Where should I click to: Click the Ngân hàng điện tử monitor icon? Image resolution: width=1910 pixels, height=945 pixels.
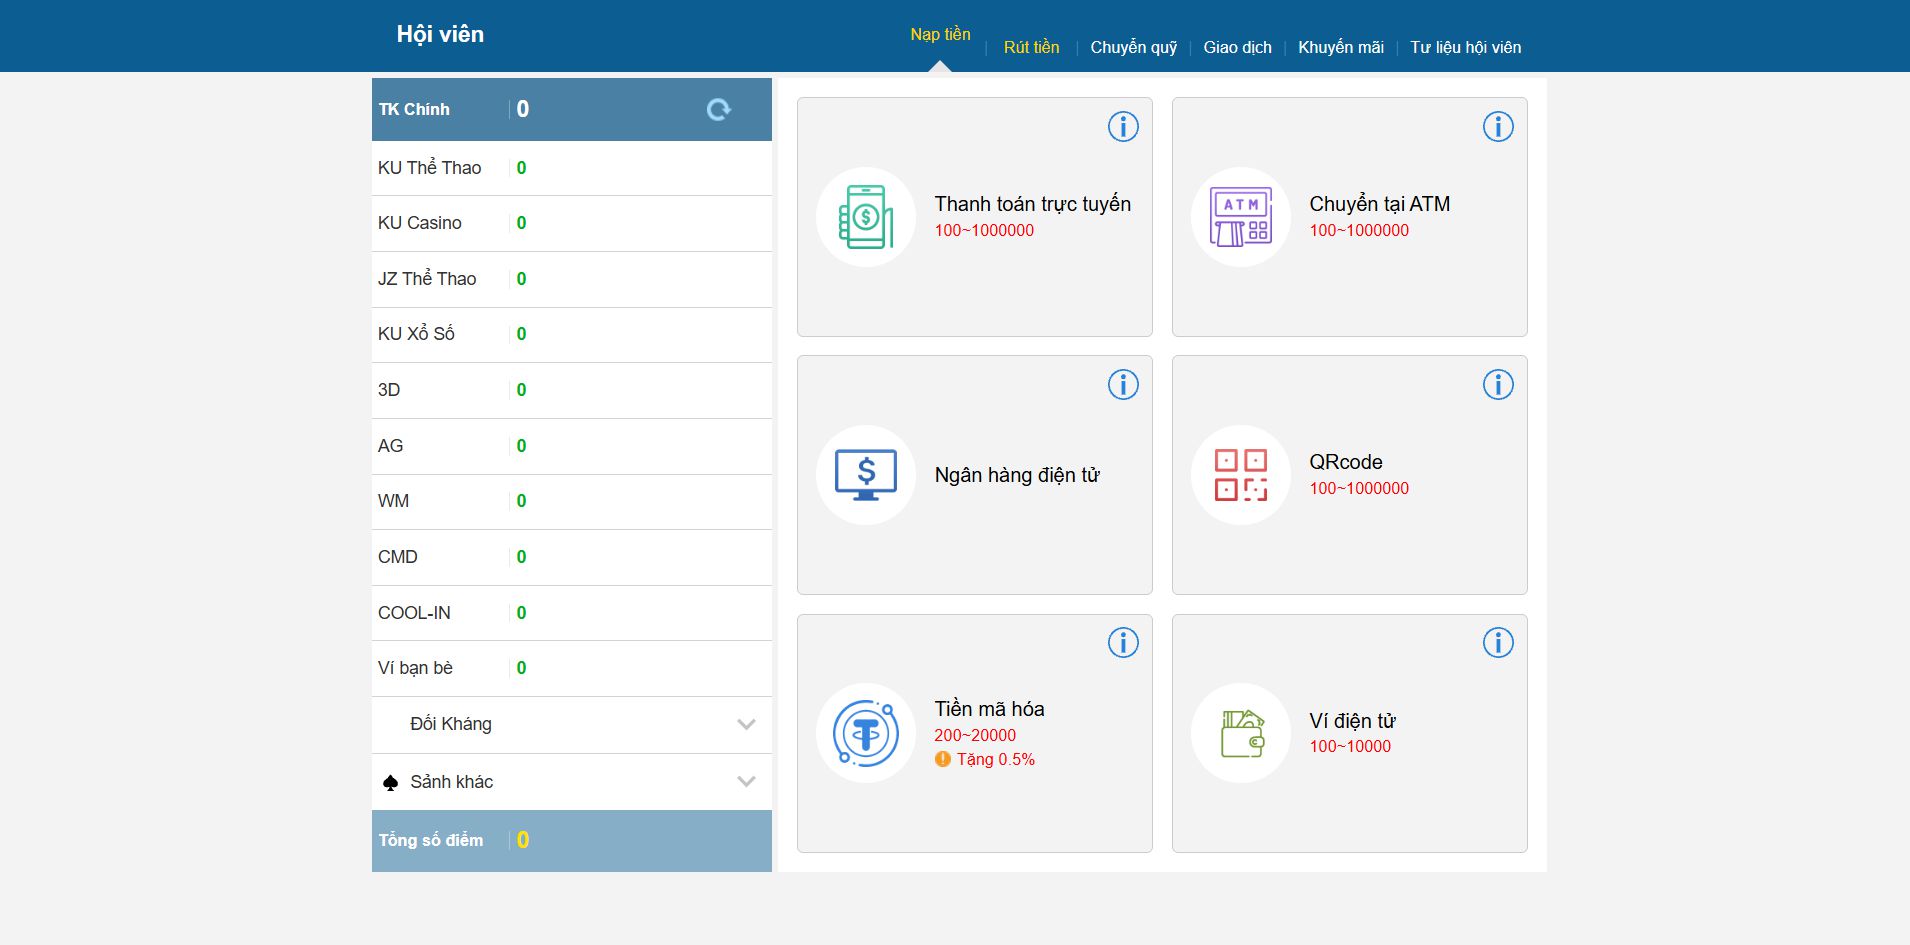click(x=866, y=475)
